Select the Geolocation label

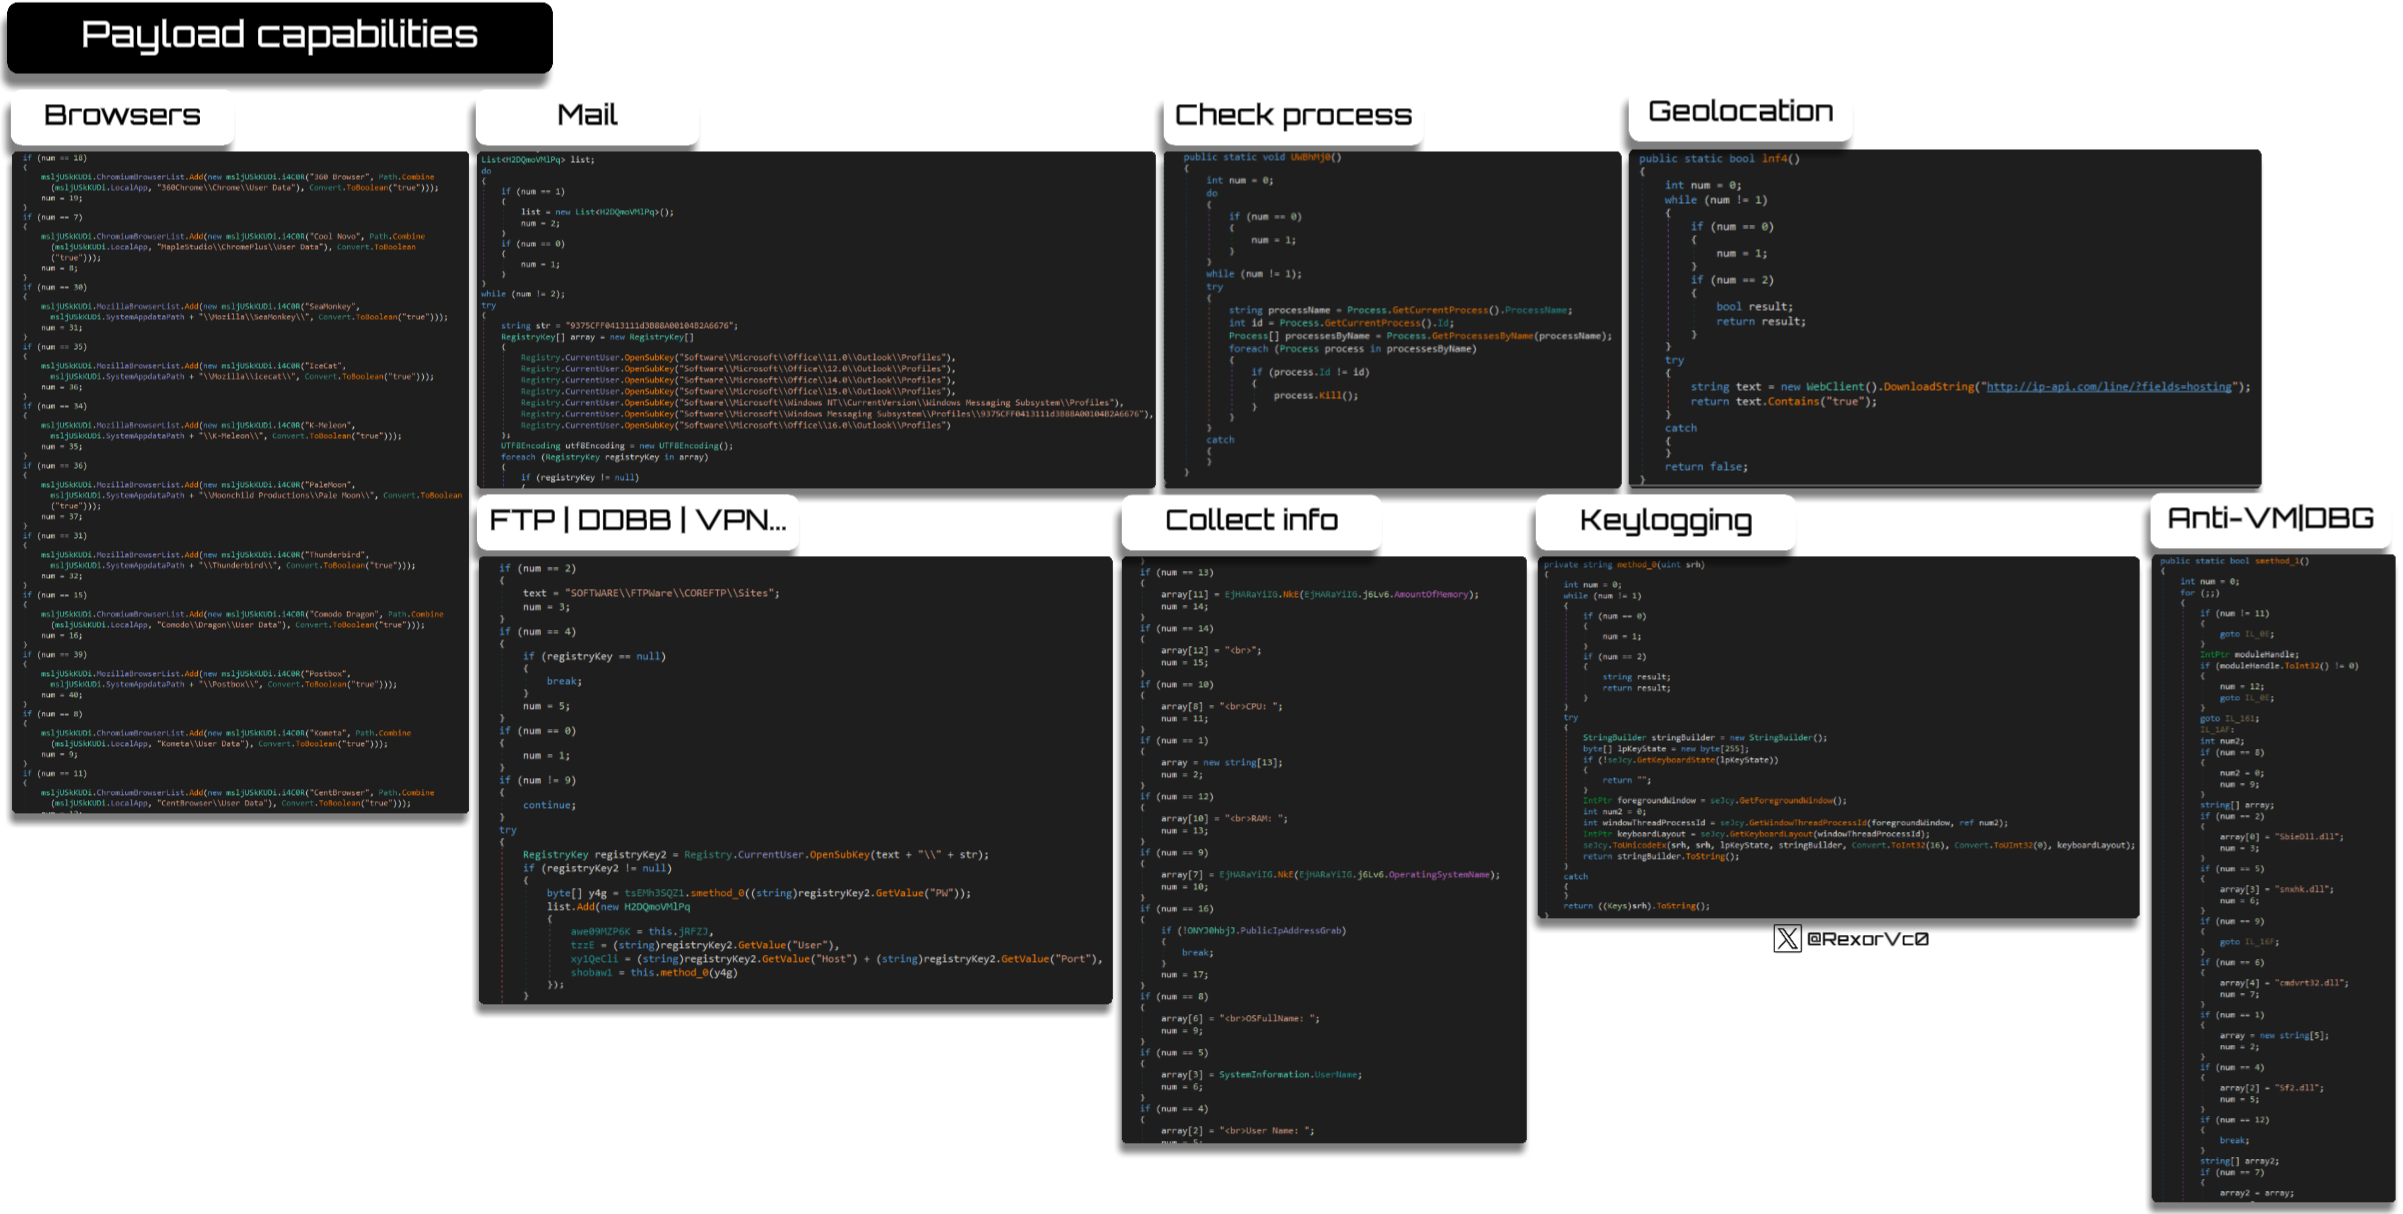[x=1740, y=112]
